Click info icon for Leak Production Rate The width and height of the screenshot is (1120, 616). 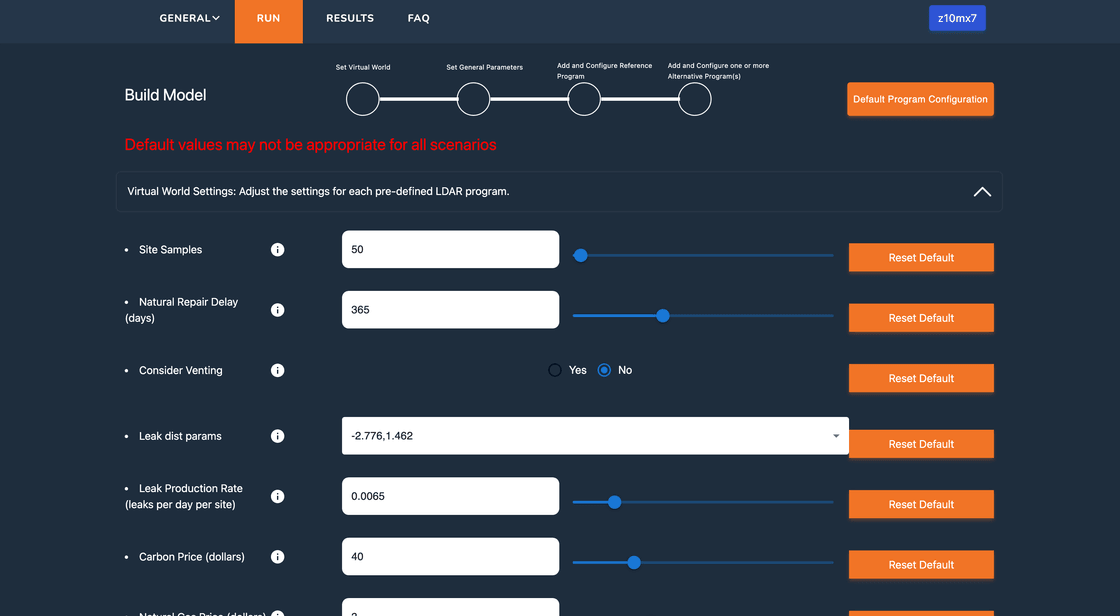[278, 497]
